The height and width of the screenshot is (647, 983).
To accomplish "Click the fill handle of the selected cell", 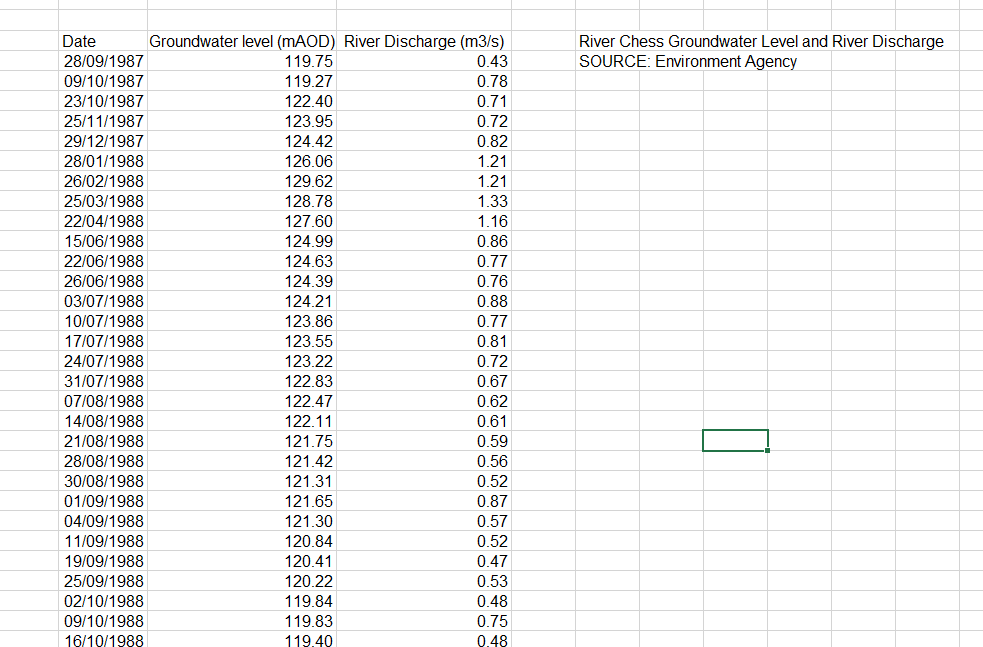I will 768,452.
